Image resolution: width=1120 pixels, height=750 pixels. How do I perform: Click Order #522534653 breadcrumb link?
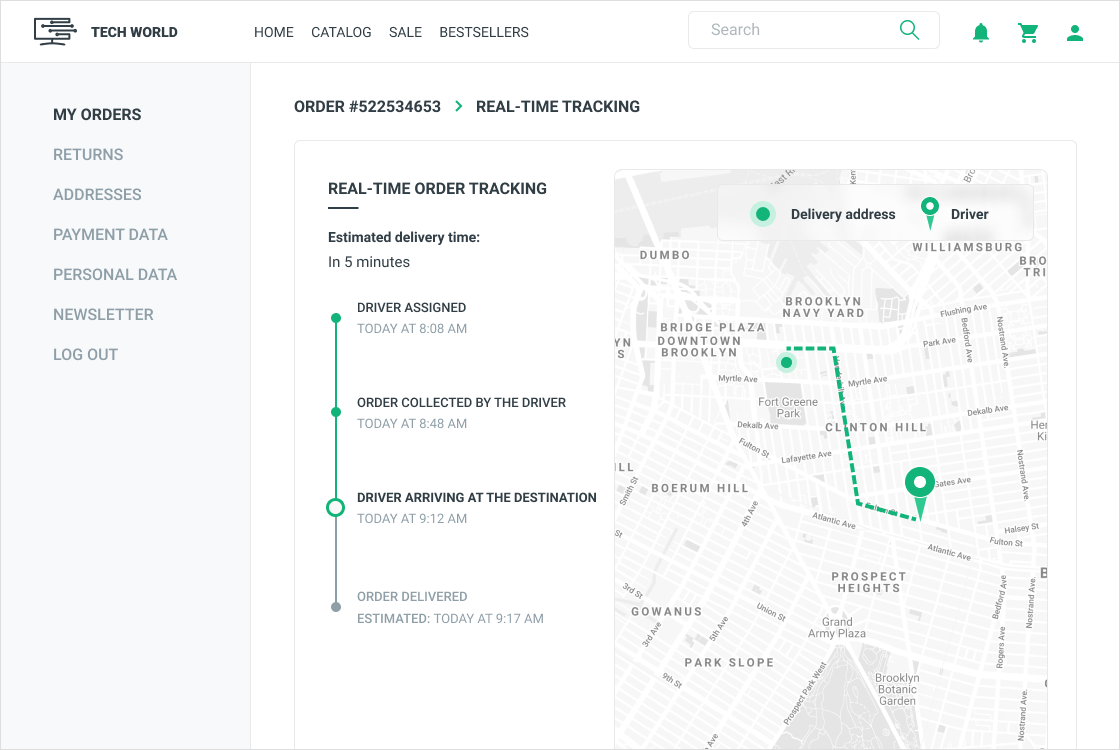coord(367,106)
